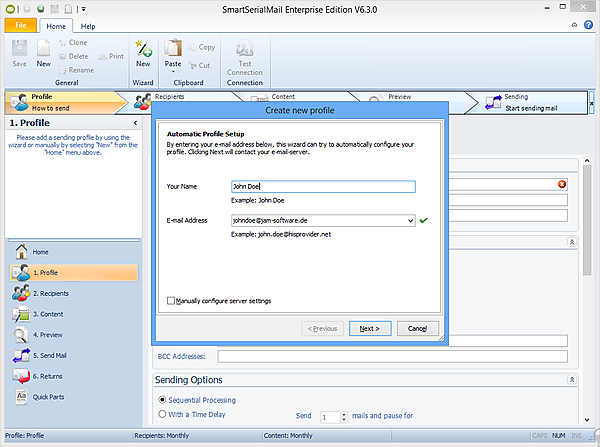Viewport: 600px width, 447px height.
Task: Click the BCC Addresses input field
Action: coord(393,356)
